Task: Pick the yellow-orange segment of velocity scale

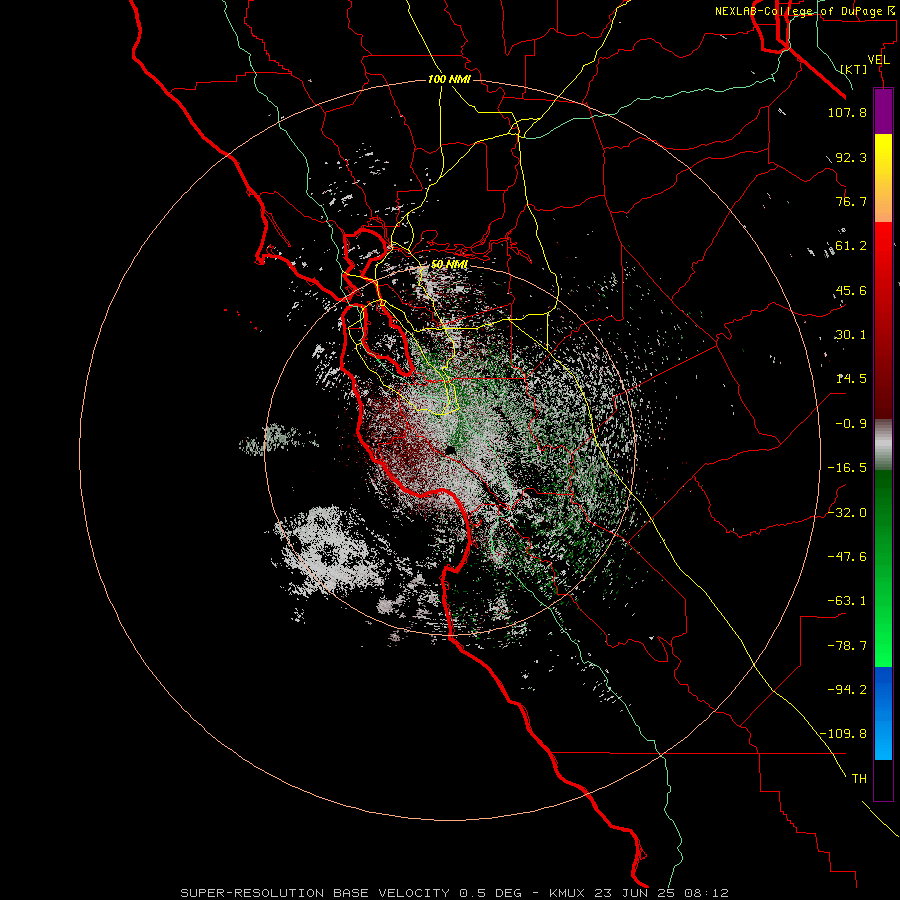Action: (x=883, y=178)
